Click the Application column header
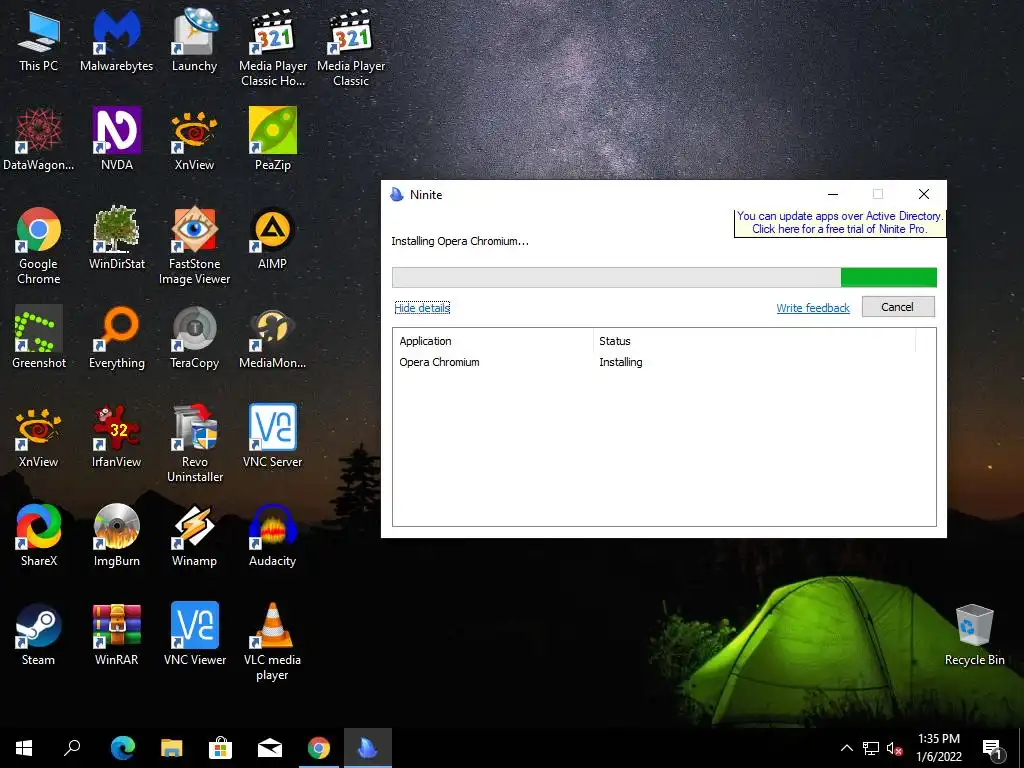Image resolution: width=1024 pixels, height=768 pixels. click(x=493, y=341)
